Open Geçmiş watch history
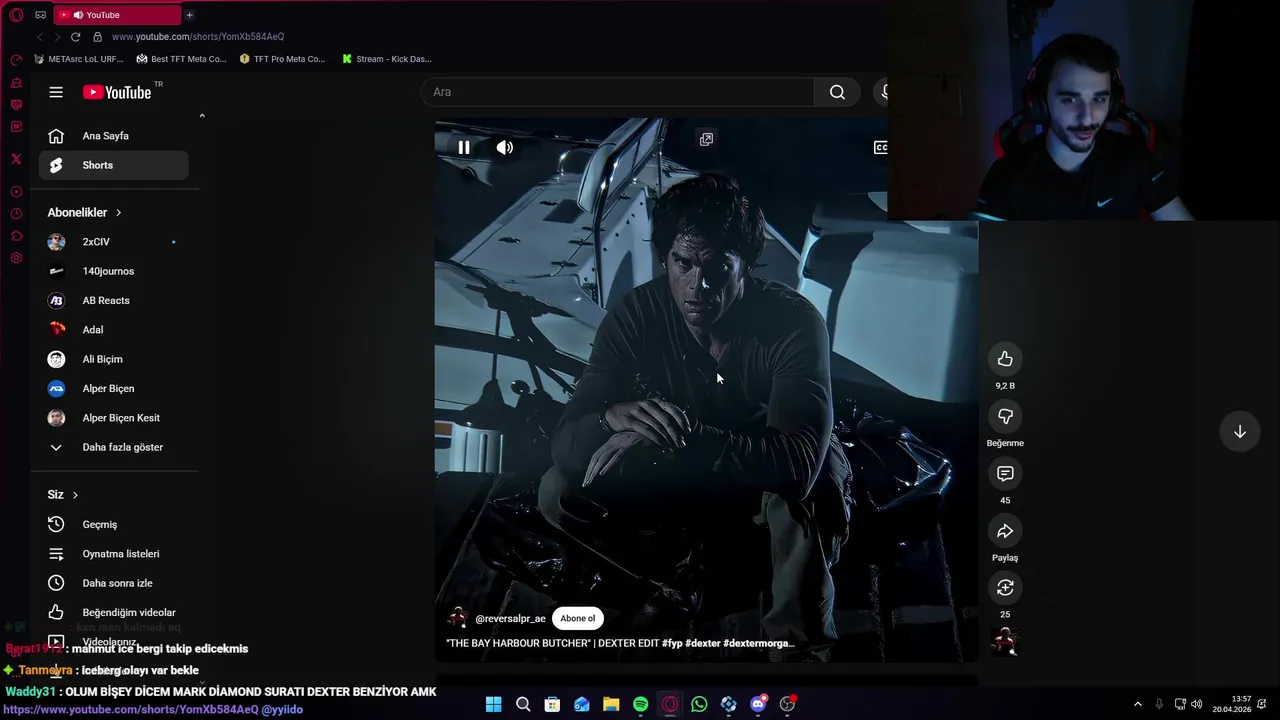The height and width of the screenshot is (720, 1280). (x=113, y=524)
